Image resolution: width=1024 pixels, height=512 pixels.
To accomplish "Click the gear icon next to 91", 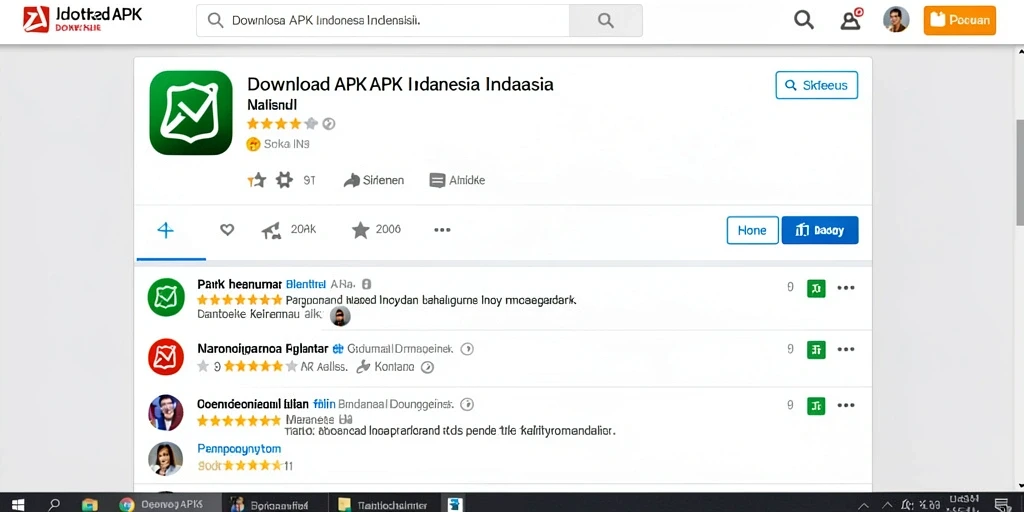I will (x=284, y=180).
